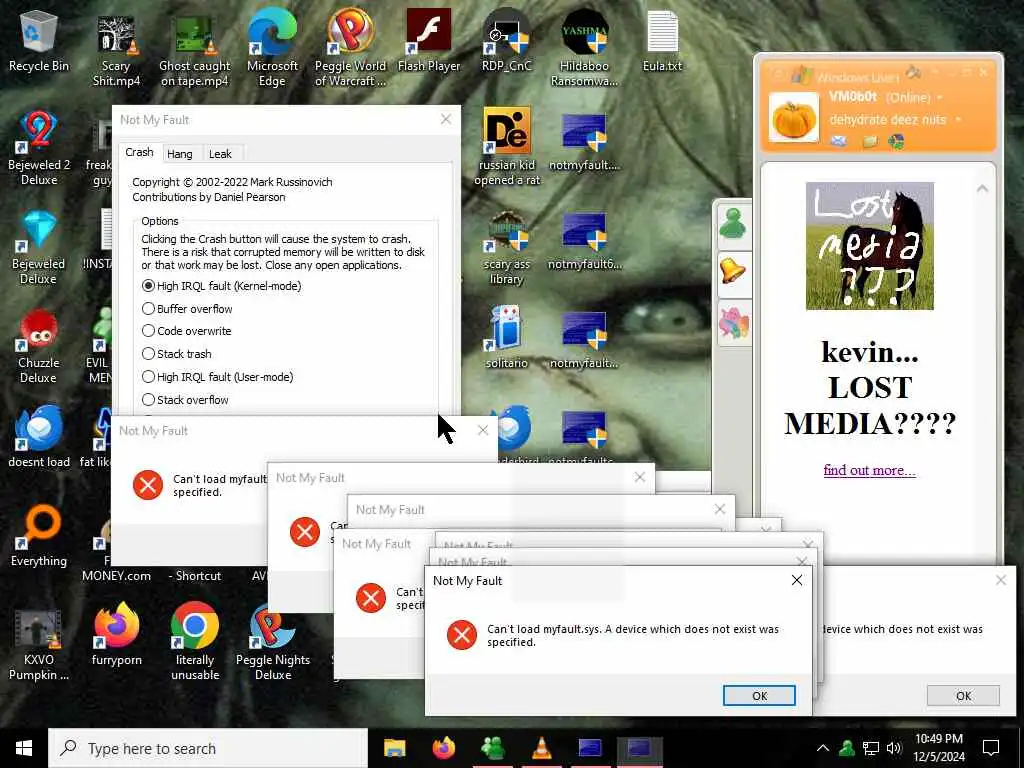The image size is (1024, 768).
Task: Open the RDP_CnC desktop shortcut
Action: pyautogui.click(x=507, y=40)
